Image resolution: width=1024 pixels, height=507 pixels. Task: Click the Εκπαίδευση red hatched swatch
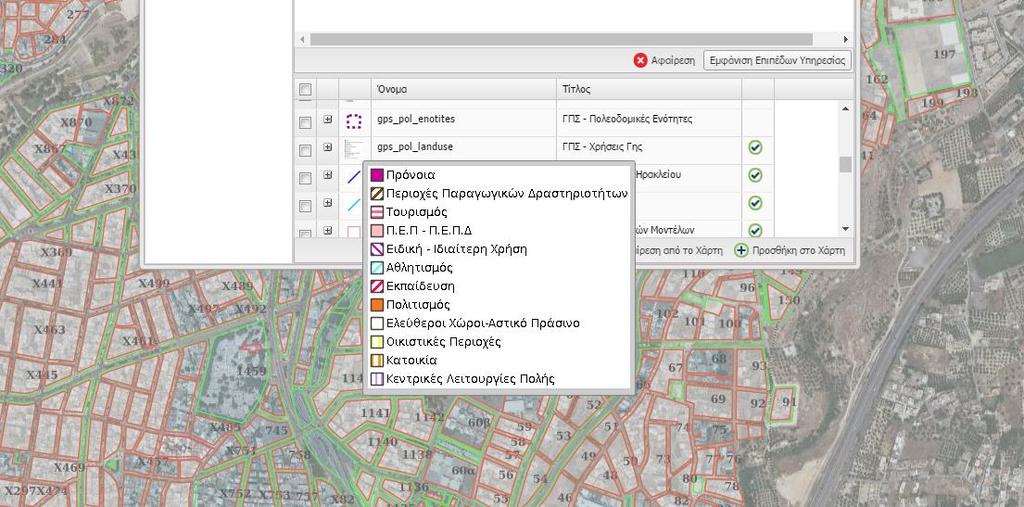tap(377, 286)
